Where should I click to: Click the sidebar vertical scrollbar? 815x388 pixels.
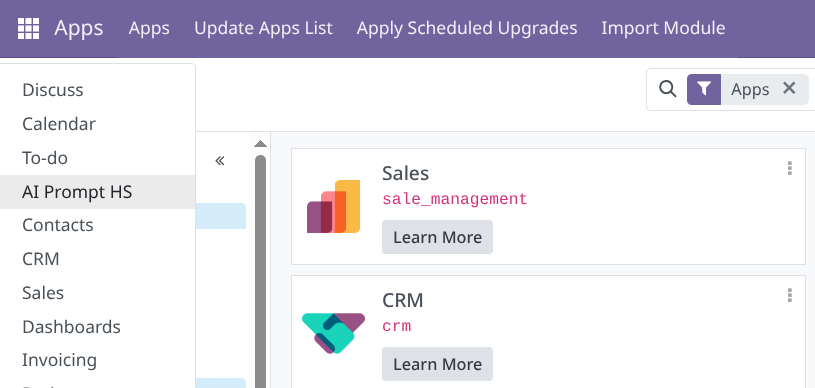point(260,270)
